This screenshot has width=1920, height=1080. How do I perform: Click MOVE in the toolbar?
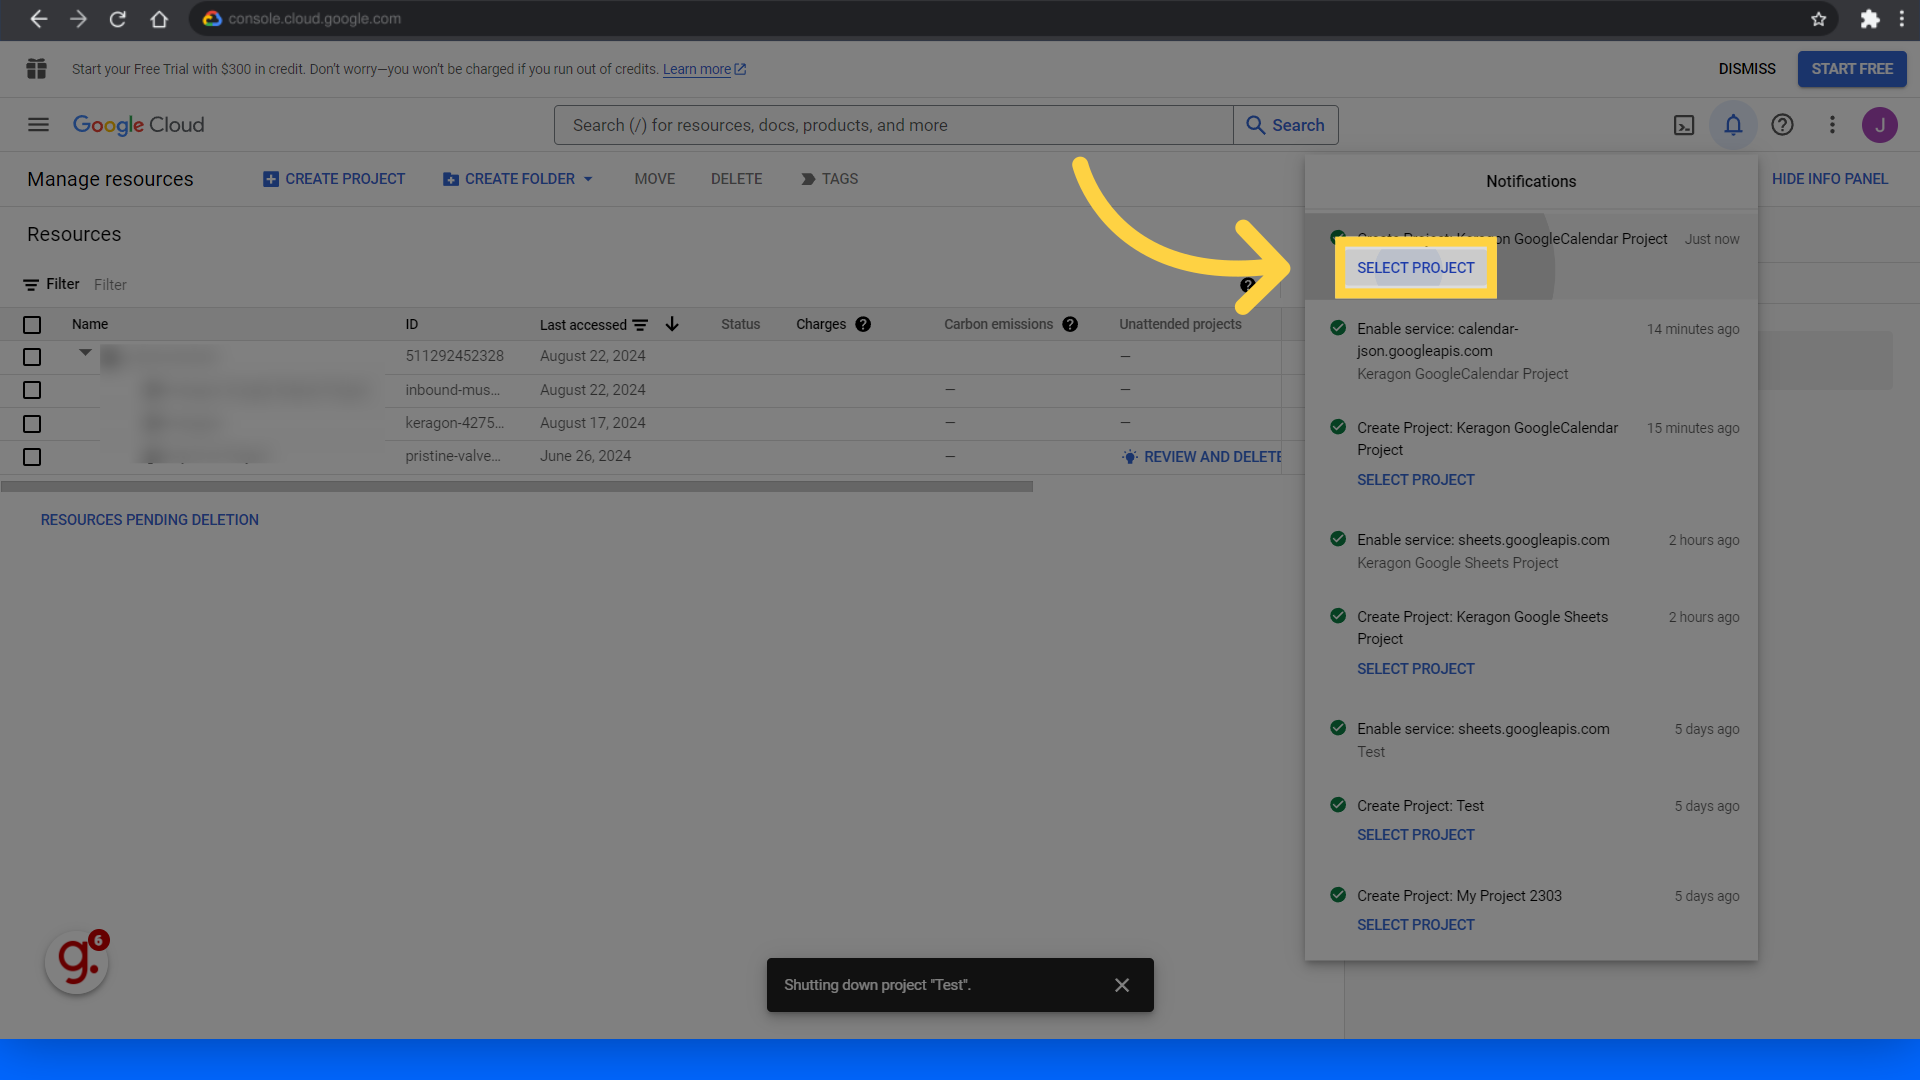pyautogui.click(x=655, y=179)
